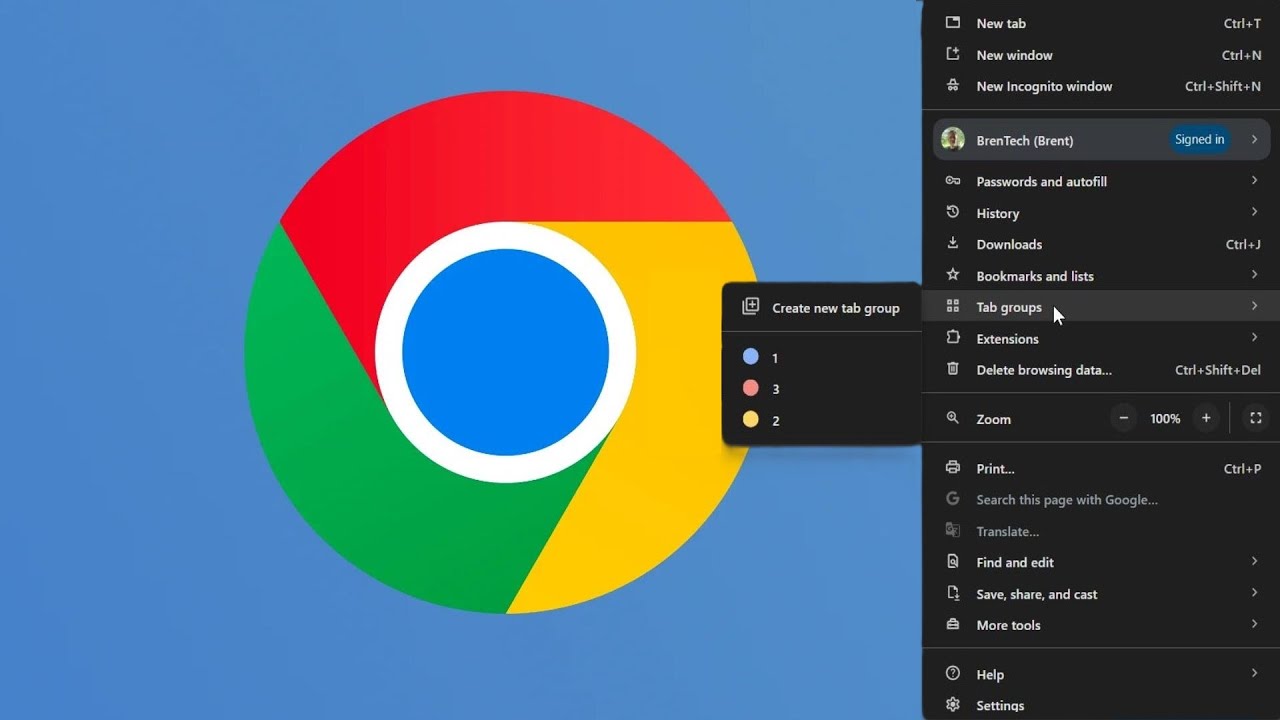Click the Bookmarks star icon
The image size is (1280, 720).
pyautogui.click(x=953, y=275)
